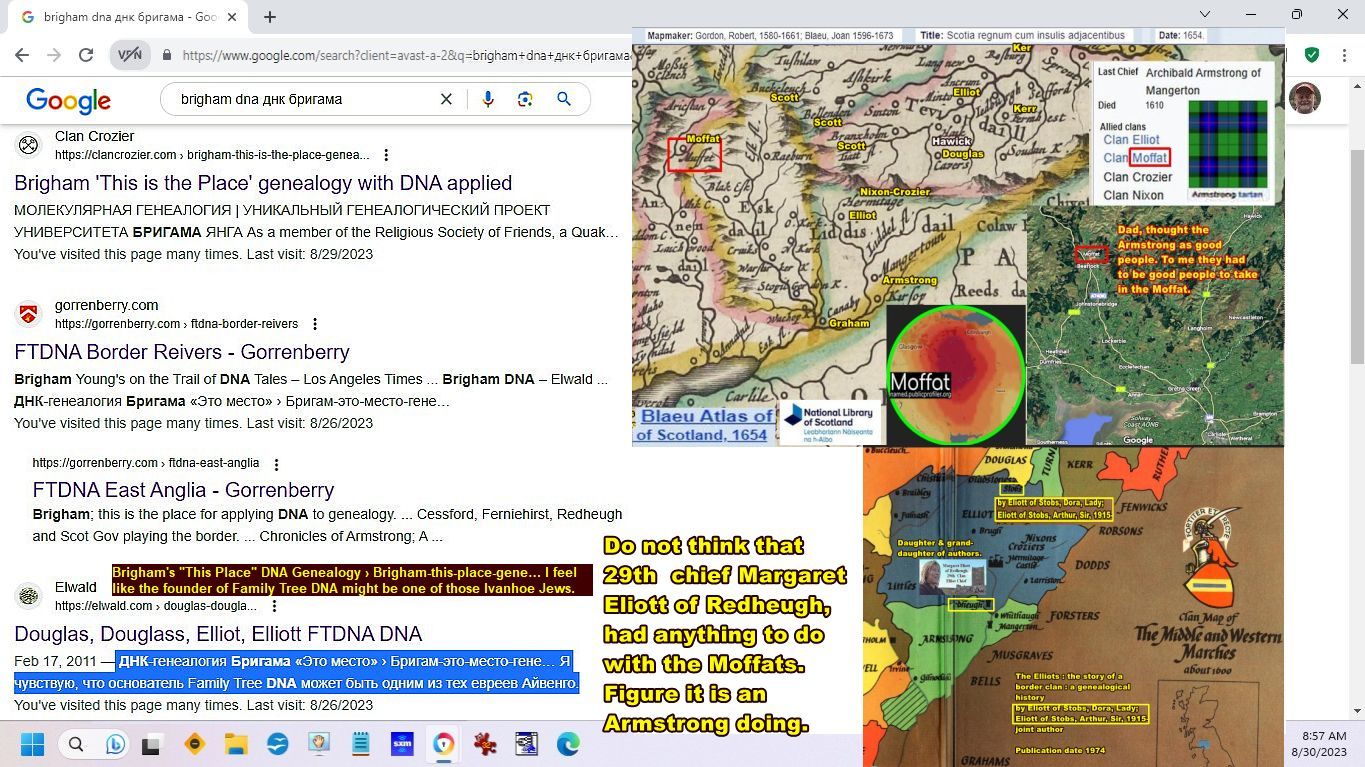The image size is (1365, 767).
Task: Click the gorrenberry.com site favicon
Action: (x=29, y=314)
